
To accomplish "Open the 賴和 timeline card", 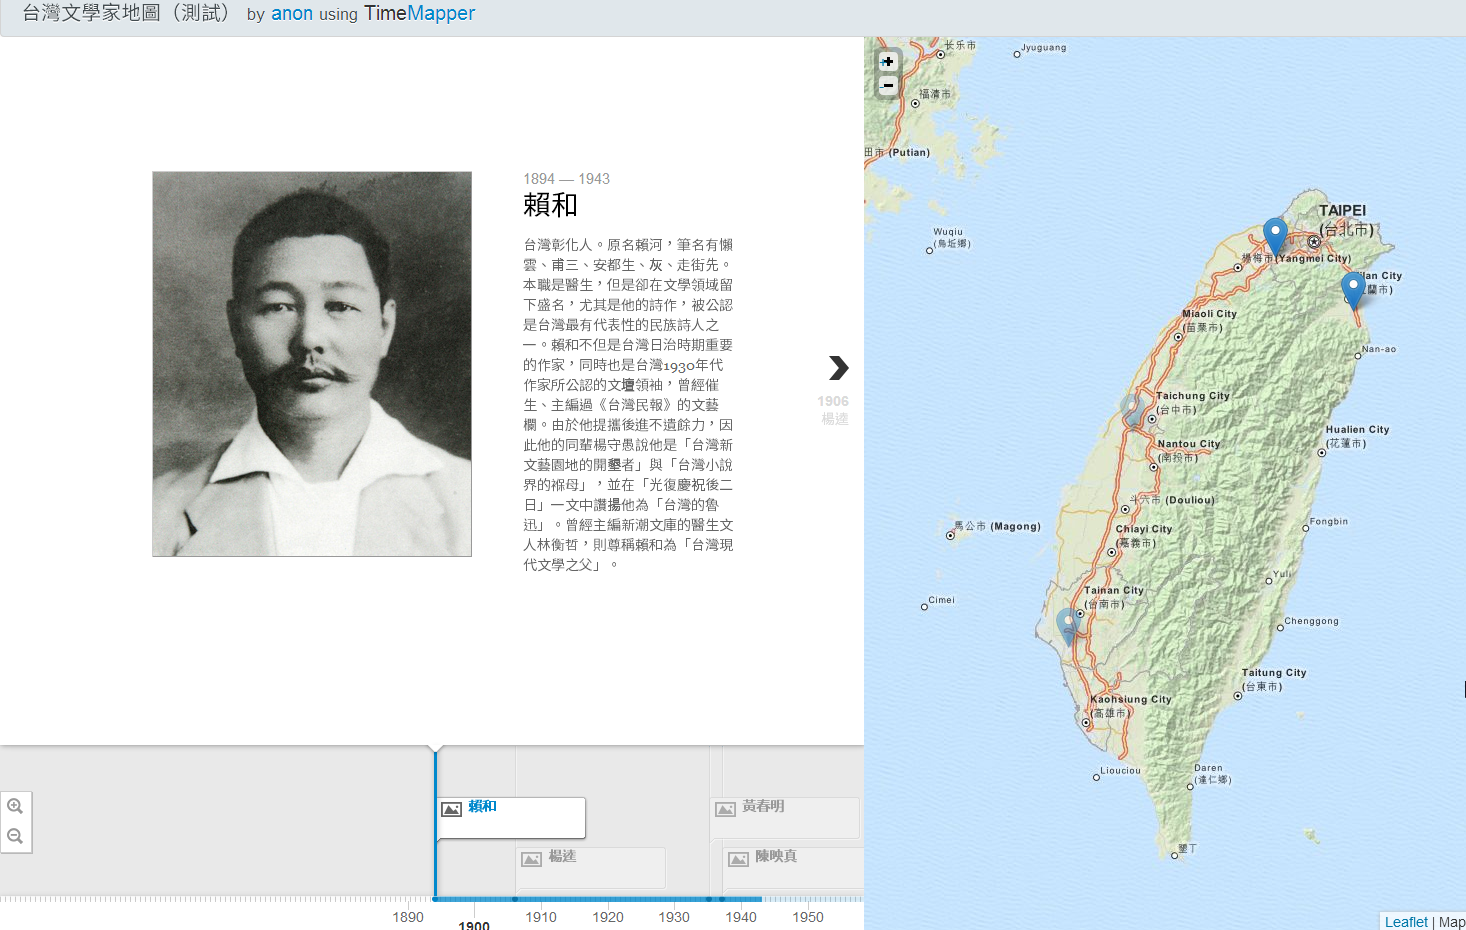I will coord(511,818).
